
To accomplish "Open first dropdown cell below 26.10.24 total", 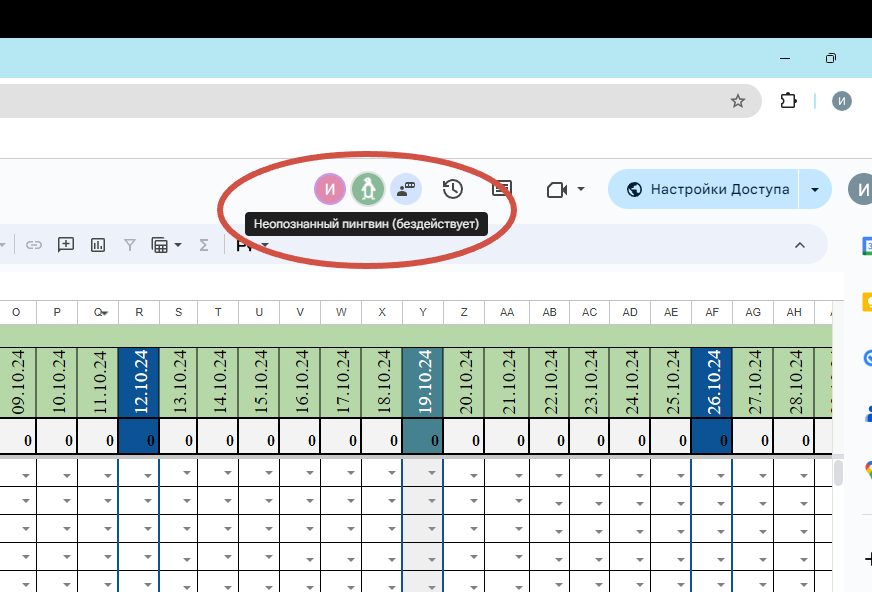I will coord(720,476).
